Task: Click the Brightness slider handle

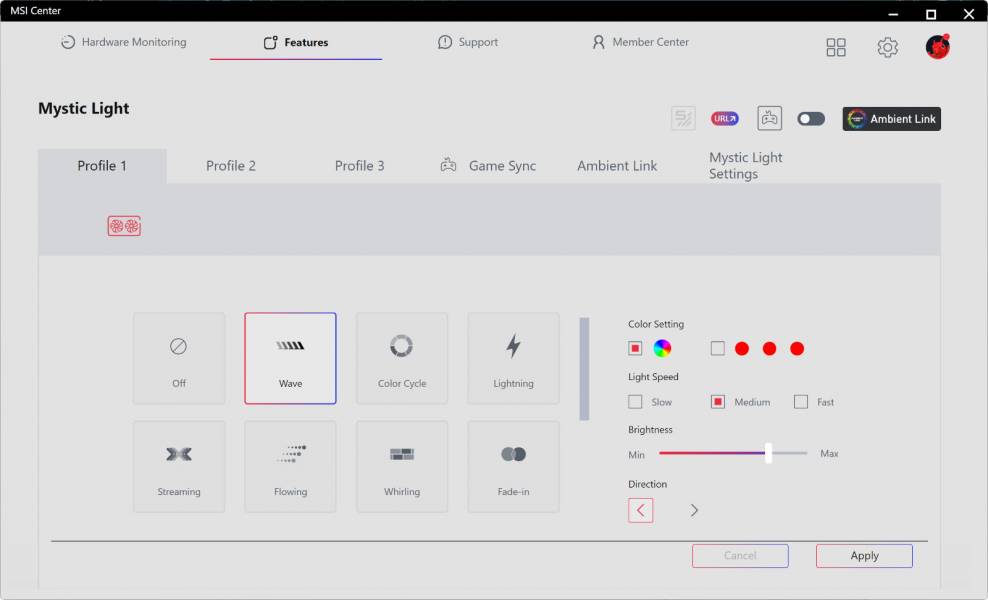Action: (768, 453)
